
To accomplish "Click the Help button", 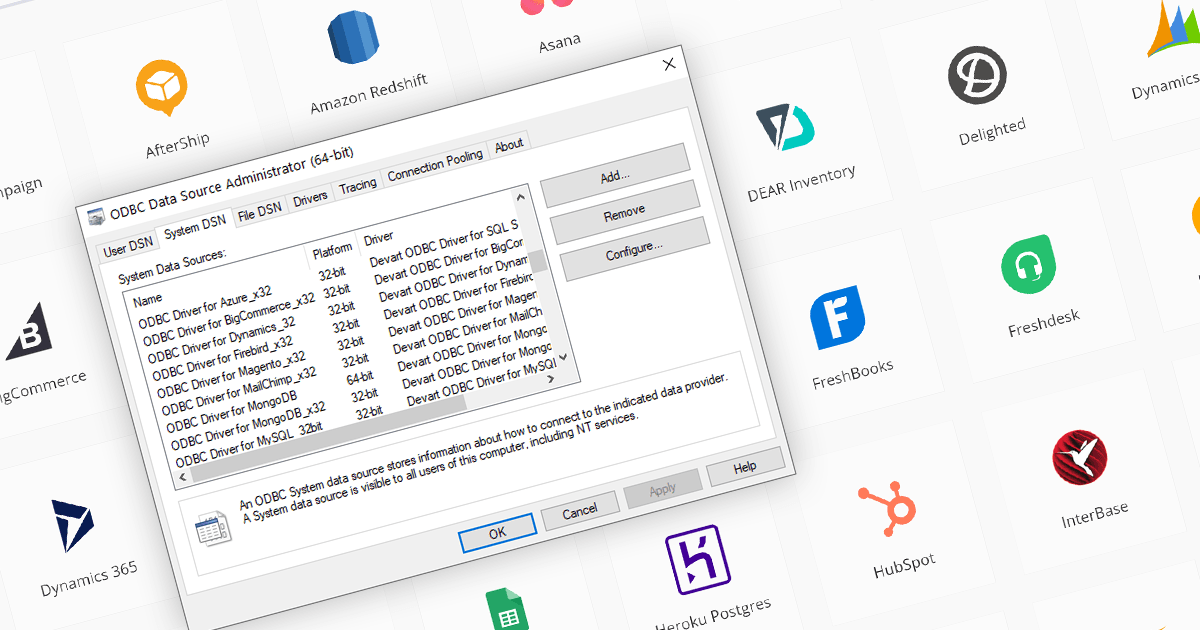I will [745, 467].
